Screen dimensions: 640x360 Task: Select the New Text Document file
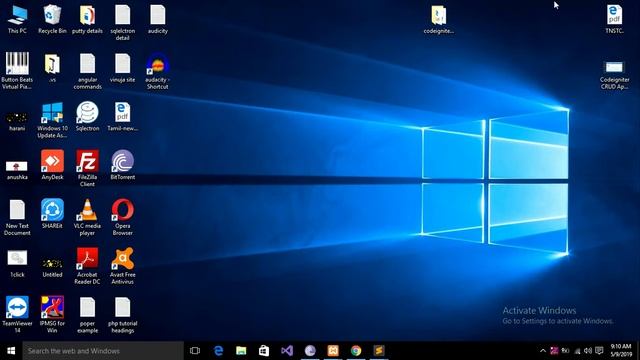(x=17, y=217)
